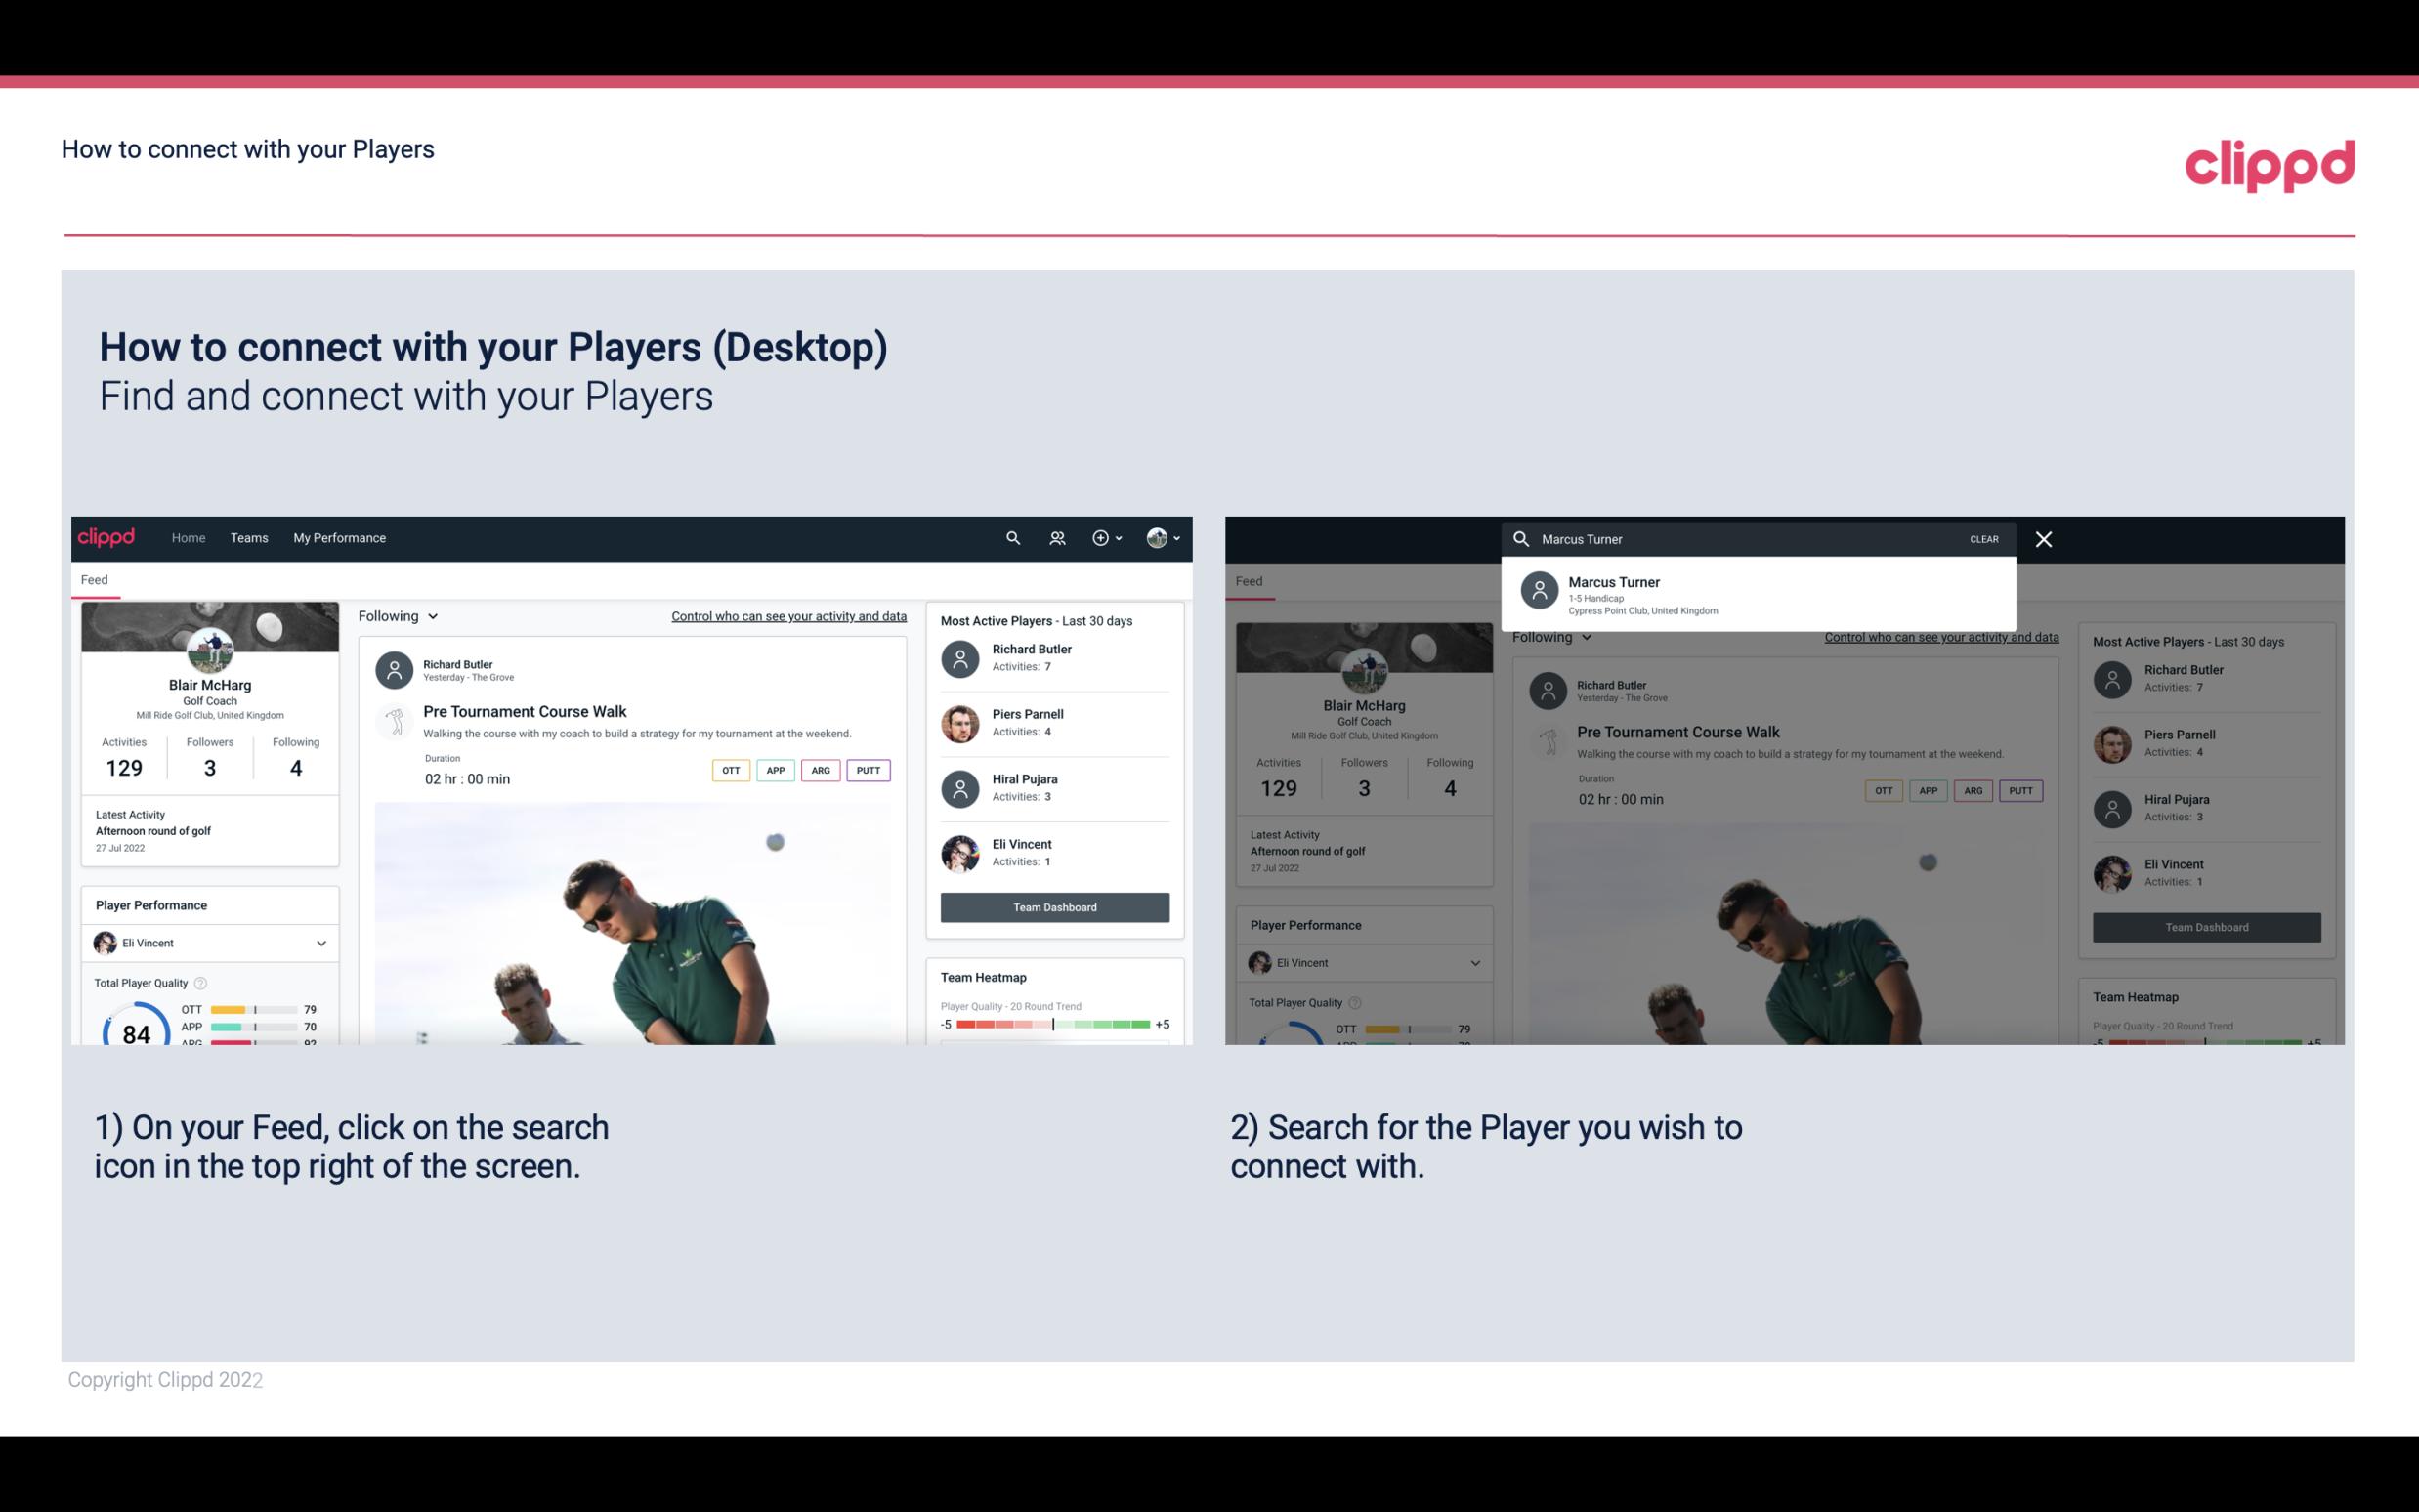Click the OTT performance tag icon

point(728,770)
